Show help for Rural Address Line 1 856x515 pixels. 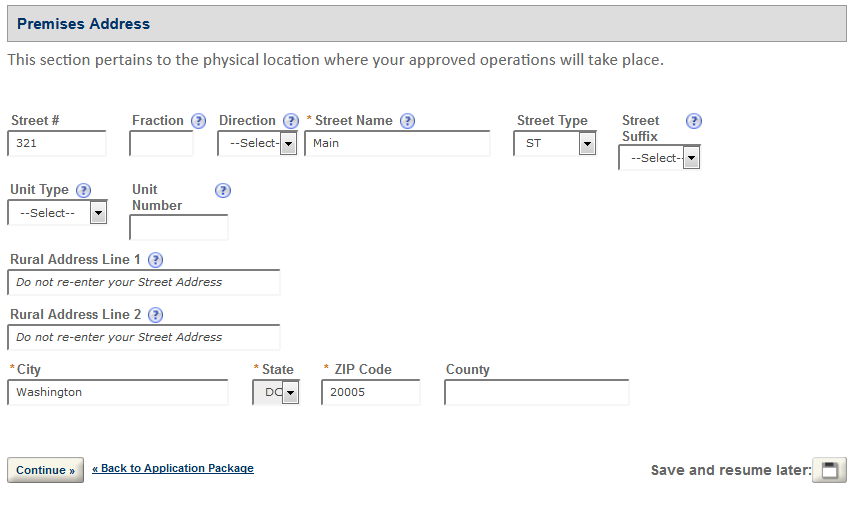(x=155, y=260)
